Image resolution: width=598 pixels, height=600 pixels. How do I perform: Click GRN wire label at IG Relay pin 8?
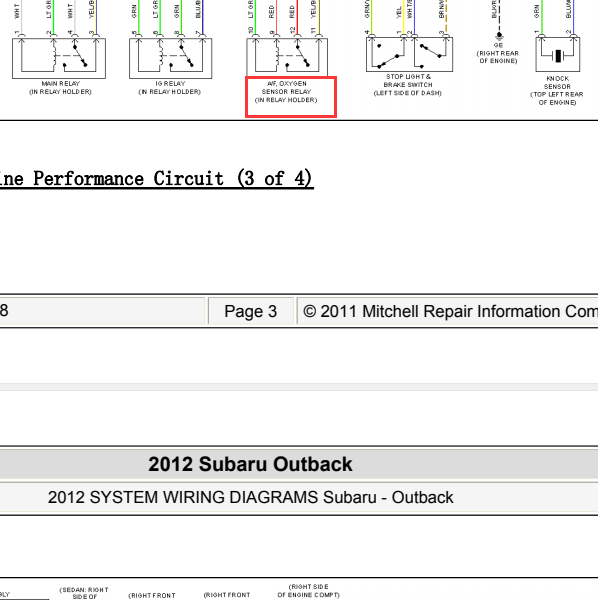176,11
